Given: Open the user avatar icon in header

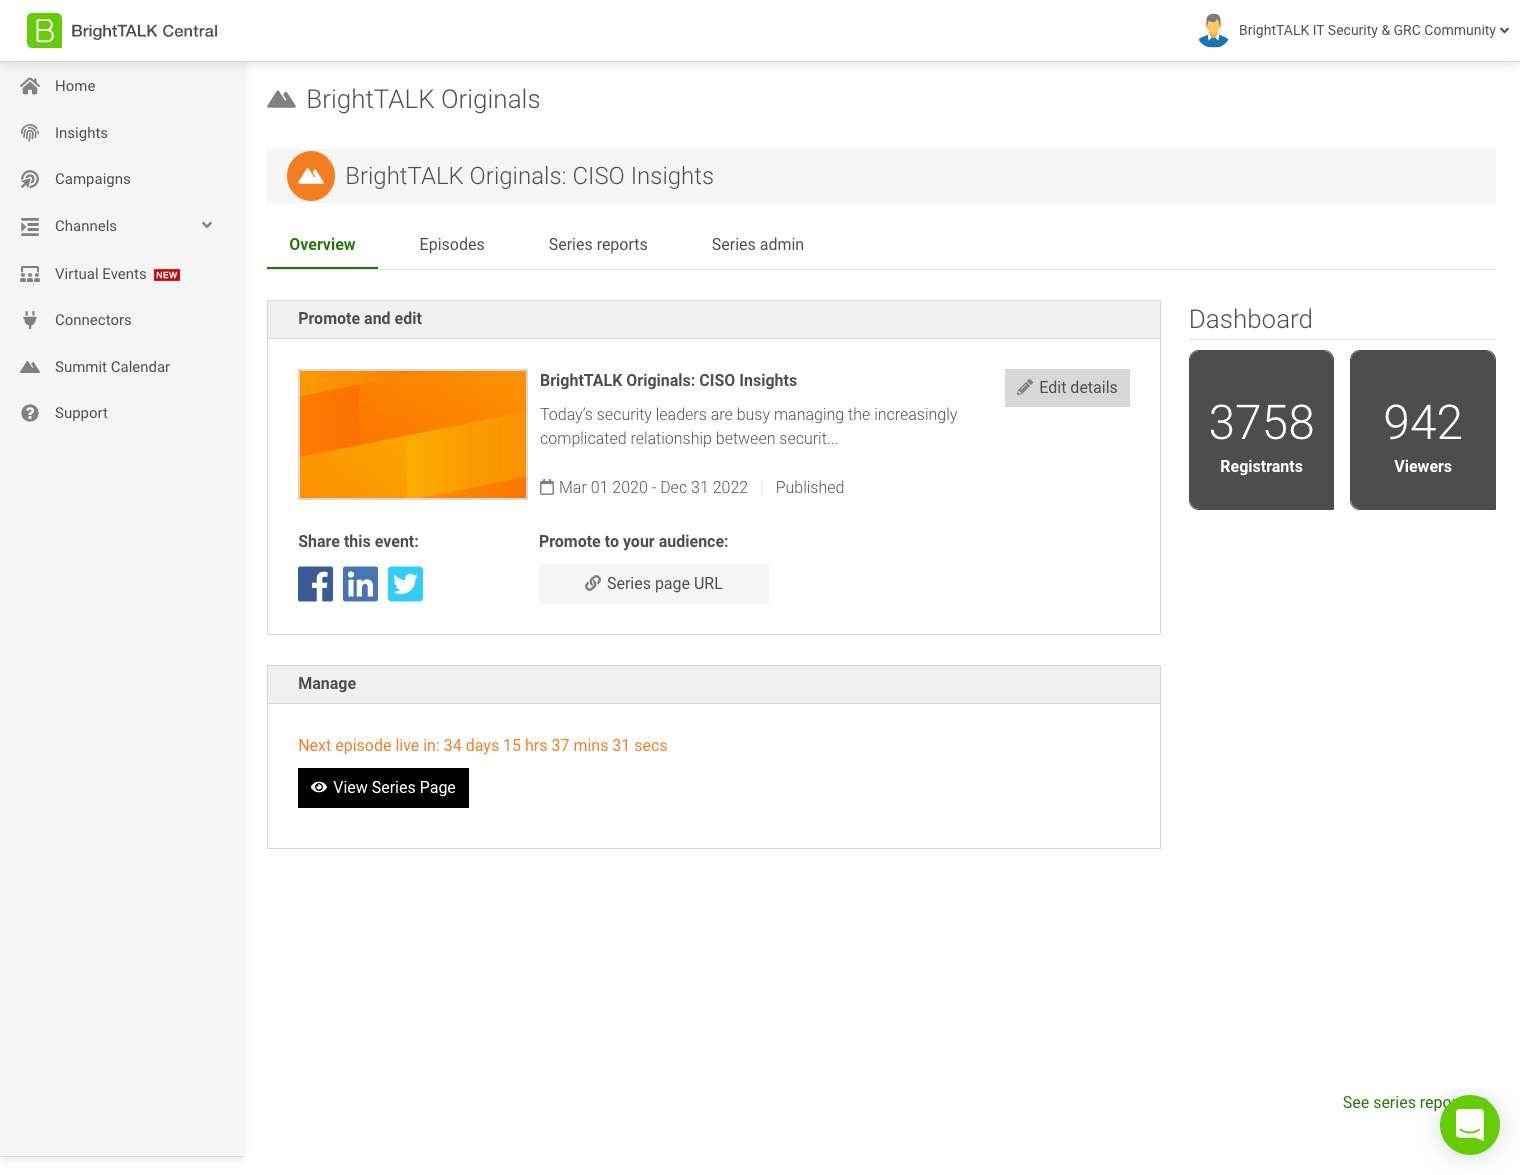Looking at the screenshot, I should (1213, 30).
